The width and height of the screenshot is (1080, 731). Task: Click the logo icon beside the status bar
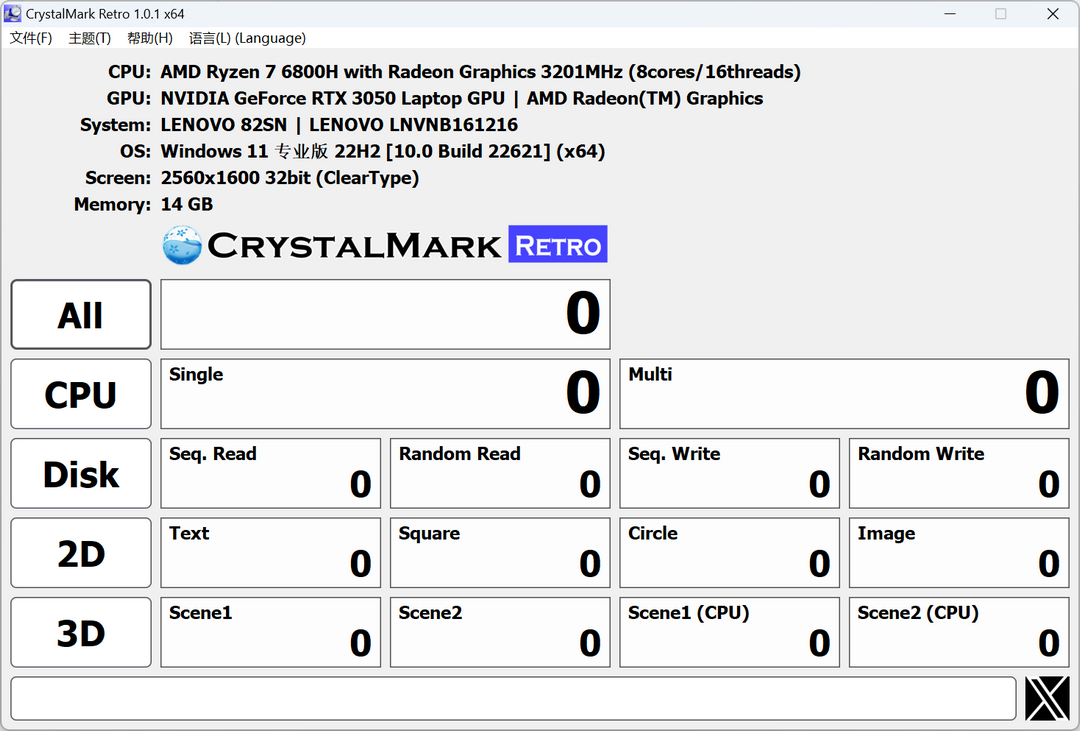coord(1046,698)
